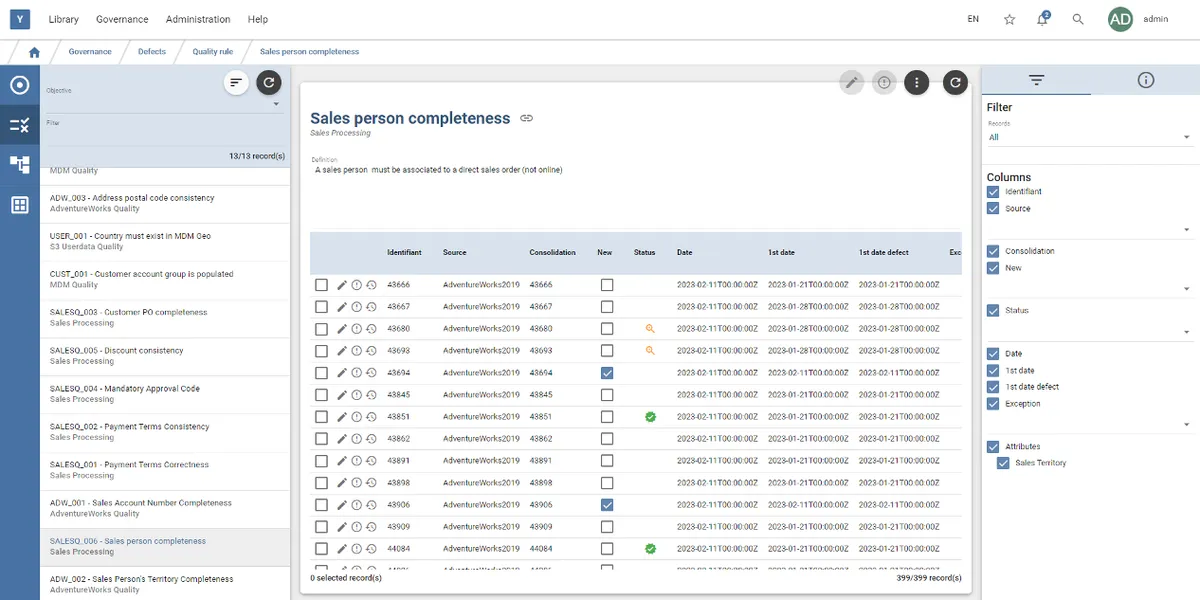Open favorites star in the top bar

click(1010, 19)
